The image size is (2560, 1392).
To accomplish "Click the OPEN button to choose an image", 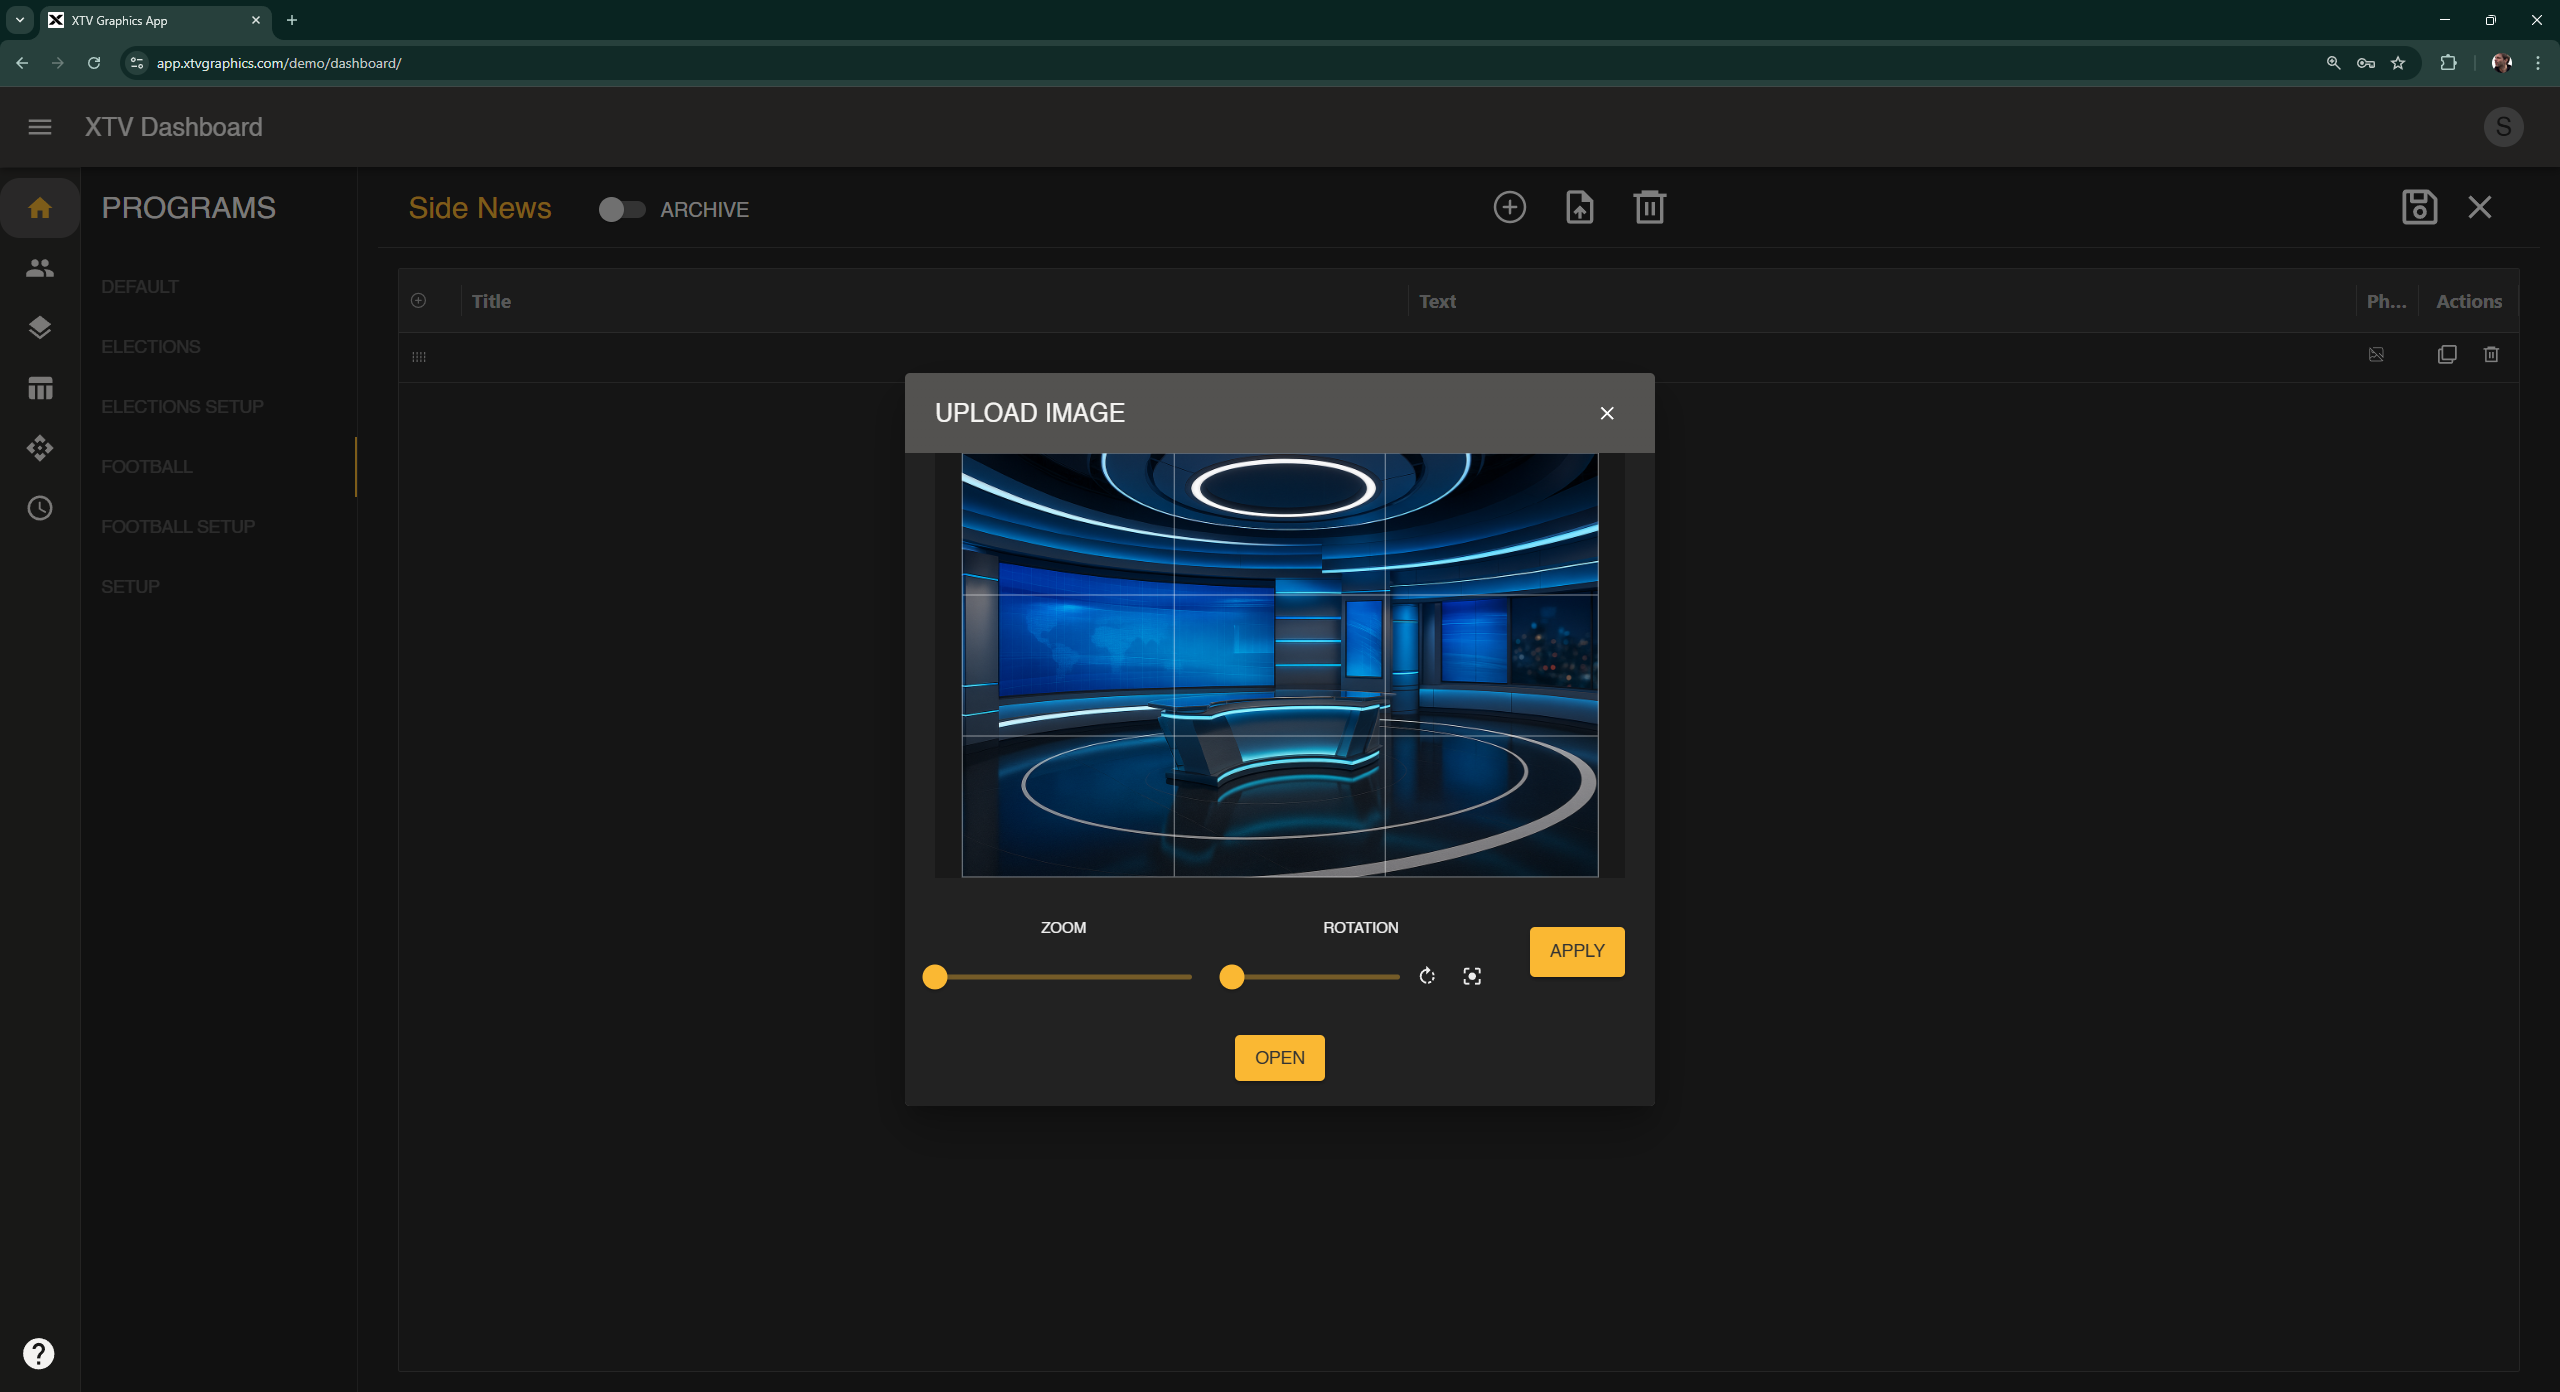I will 1279,1057.
